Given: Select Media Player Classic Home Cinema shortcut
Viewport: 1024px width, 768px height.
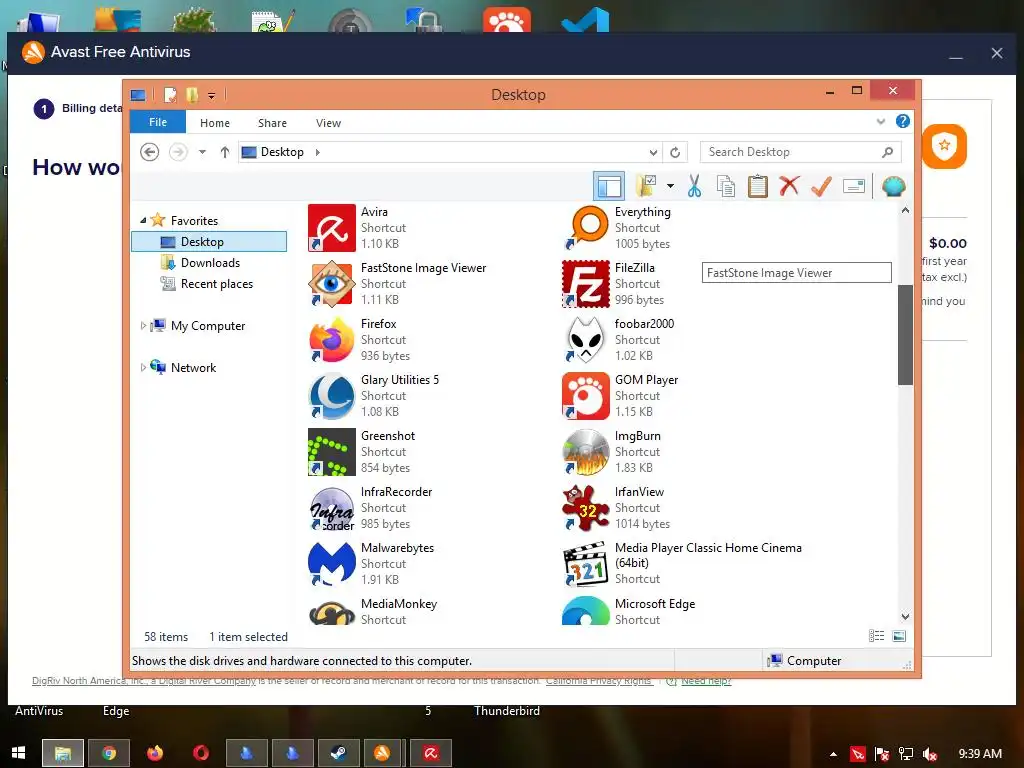Looking at the screenshot, I should pos(586,564).
